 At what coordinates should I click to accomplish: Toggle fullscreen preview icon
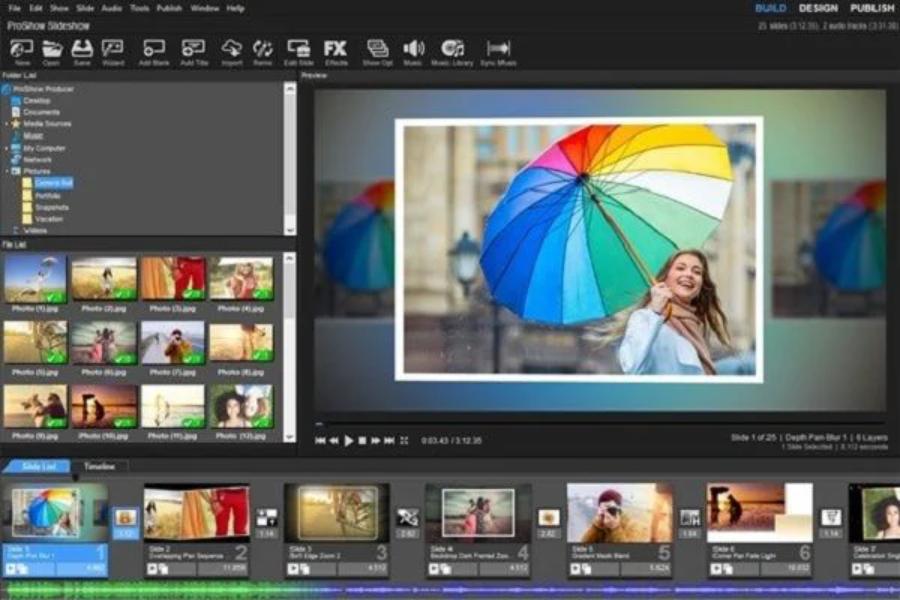tap(404, 440)
